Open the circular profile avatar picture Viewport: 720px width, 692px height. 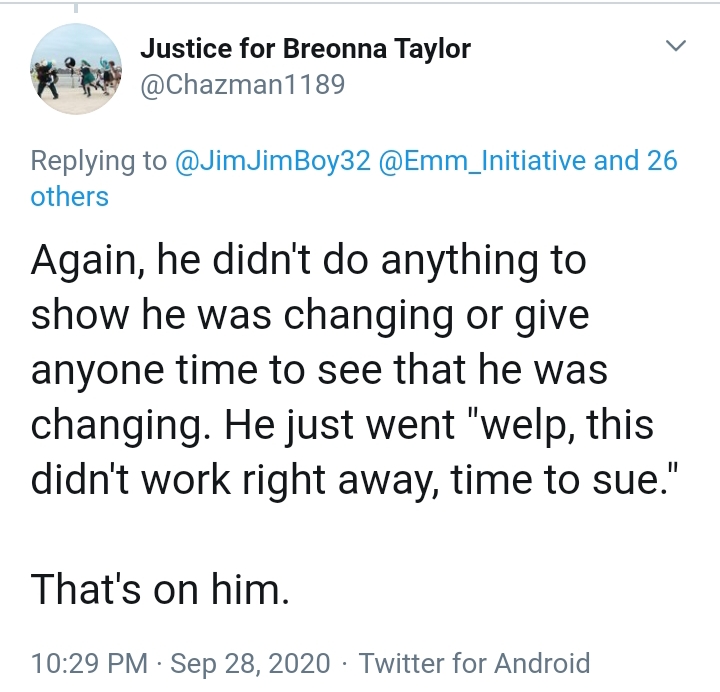76,69
